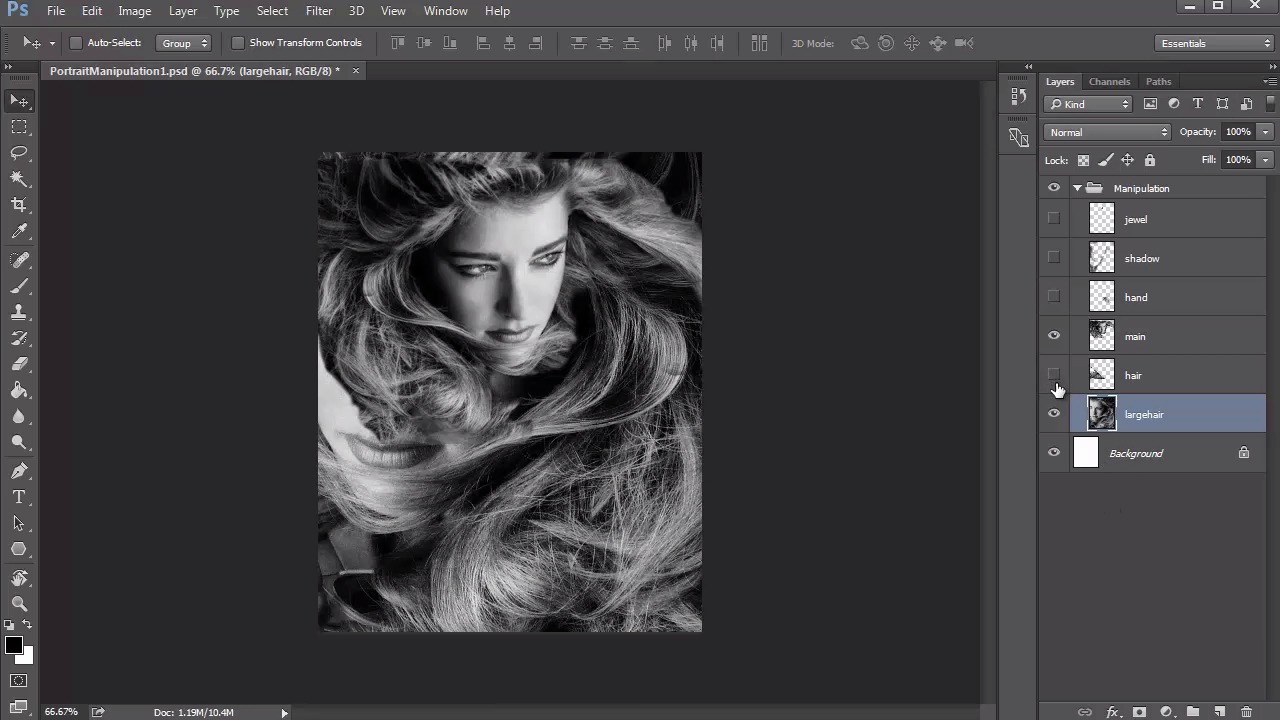Select the Eyedropper tool
1280x720 pixels.
[19, 231]
